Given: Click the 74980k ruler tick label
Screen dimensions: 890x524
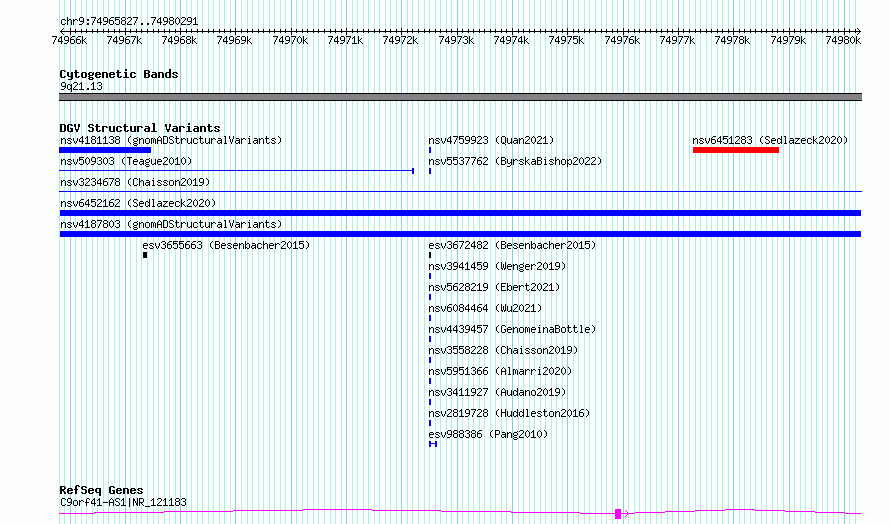Looking at the screenshot, I should click(x=843, y=40).
